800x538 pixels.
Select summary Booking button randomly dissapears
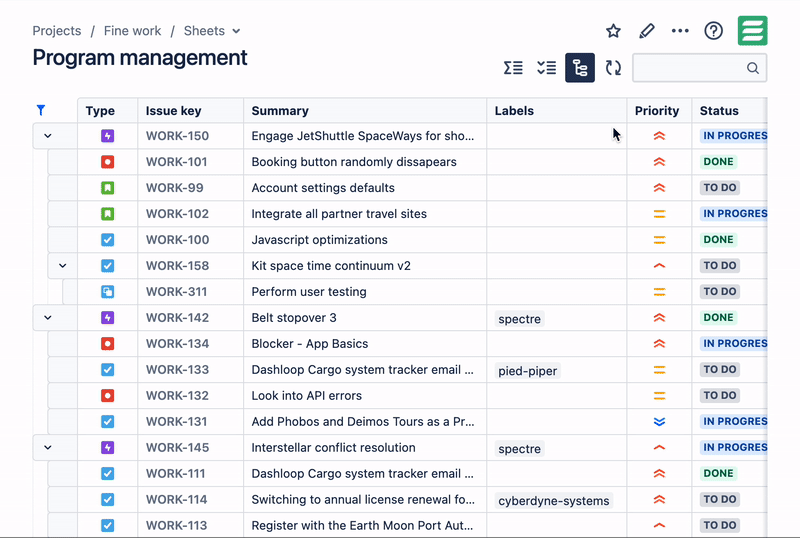point(354,162)
